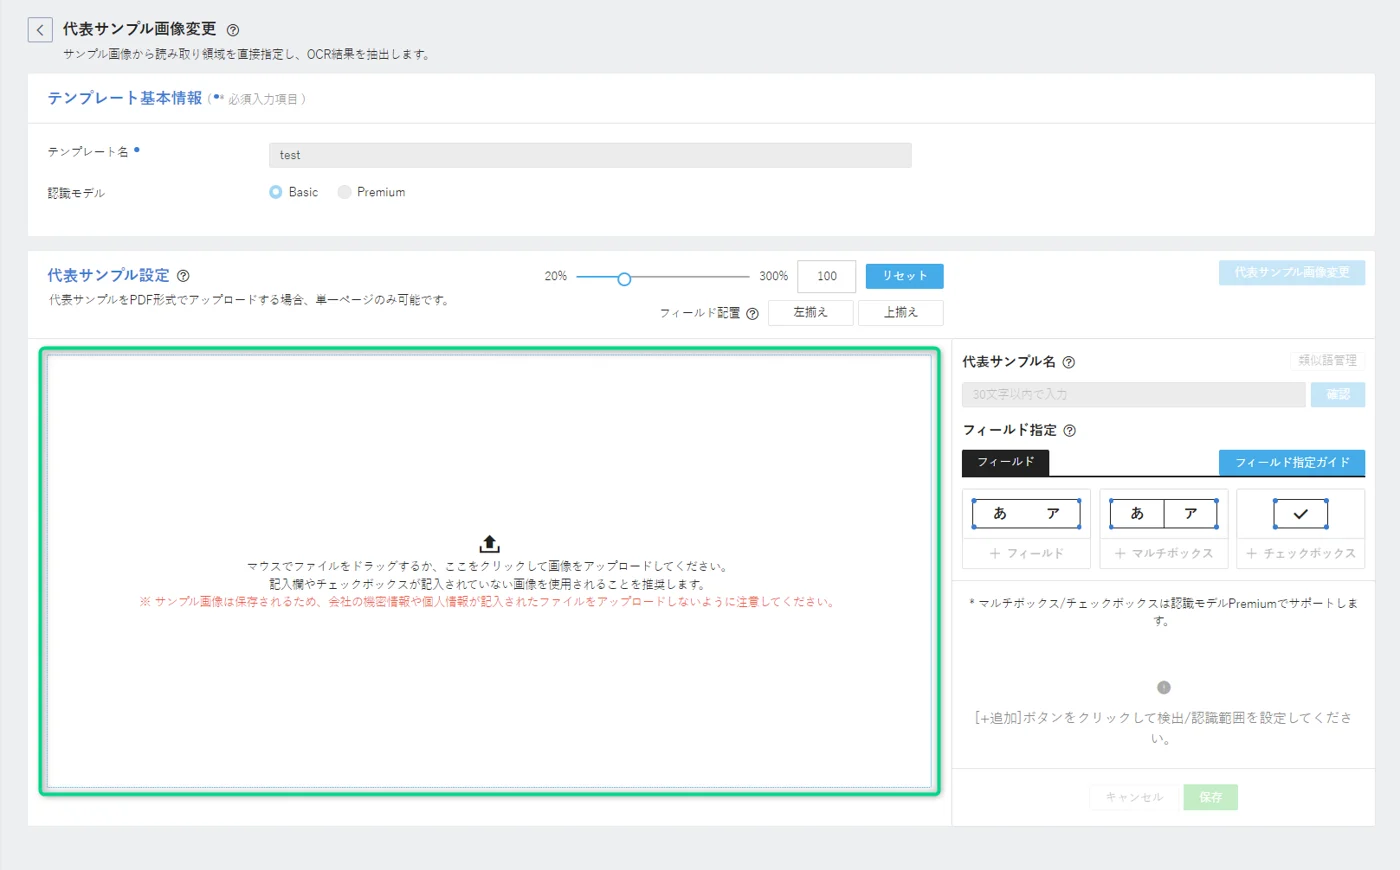Click help icon beside 代表サンプル名
The width and height of the screenshot is (1400, 870).
click(x=1068, y=362)
